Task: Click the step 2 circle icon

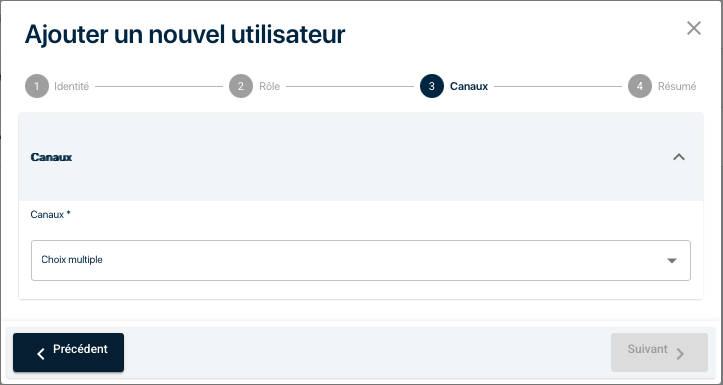Action: (241, 86)
